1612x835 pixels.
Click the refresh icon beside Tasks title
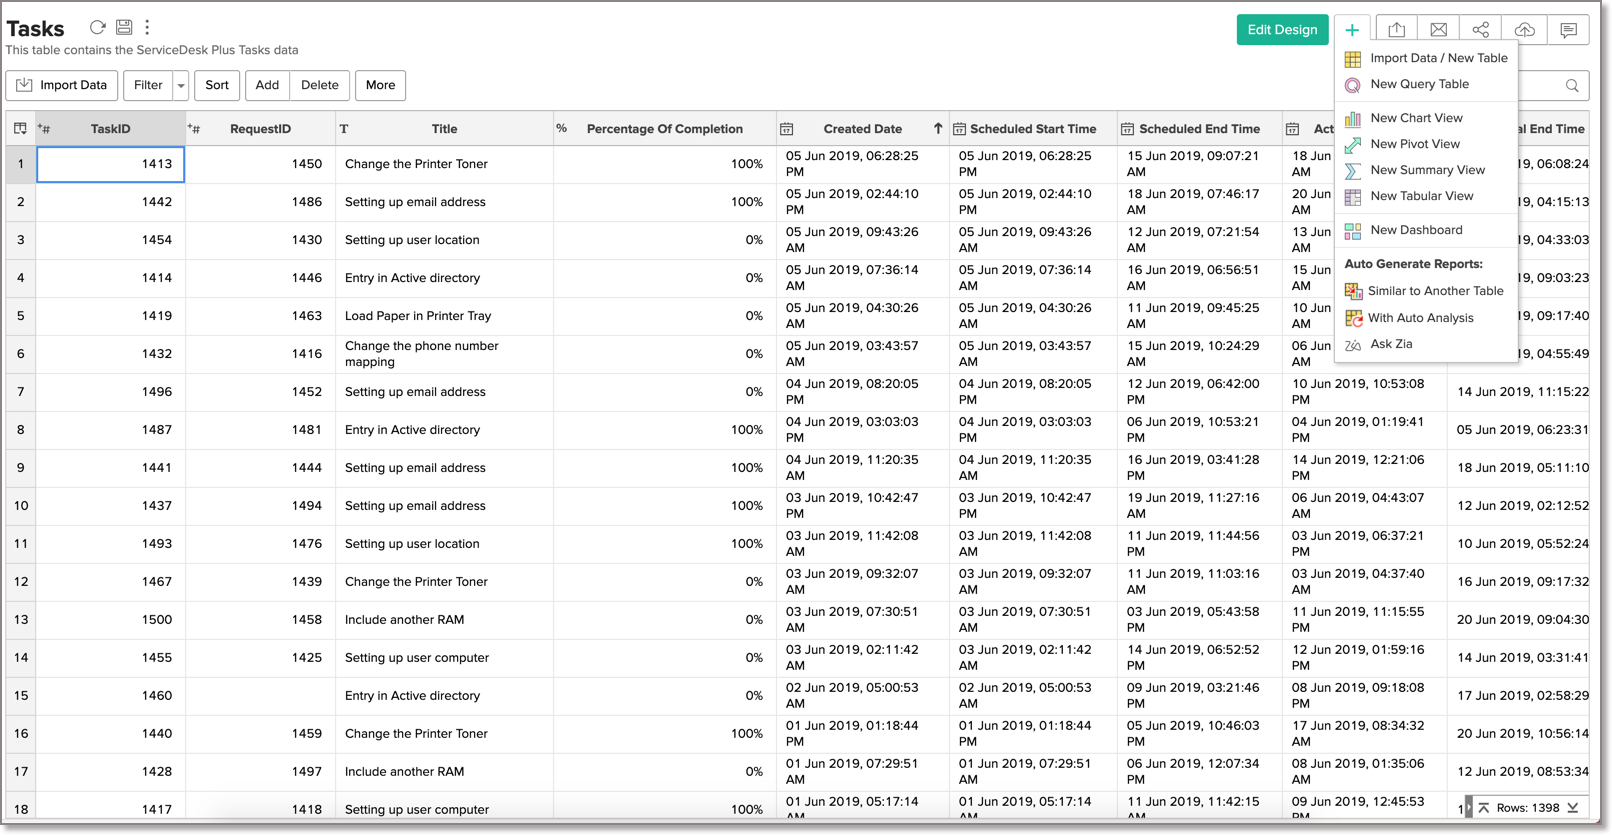[97, 27]
